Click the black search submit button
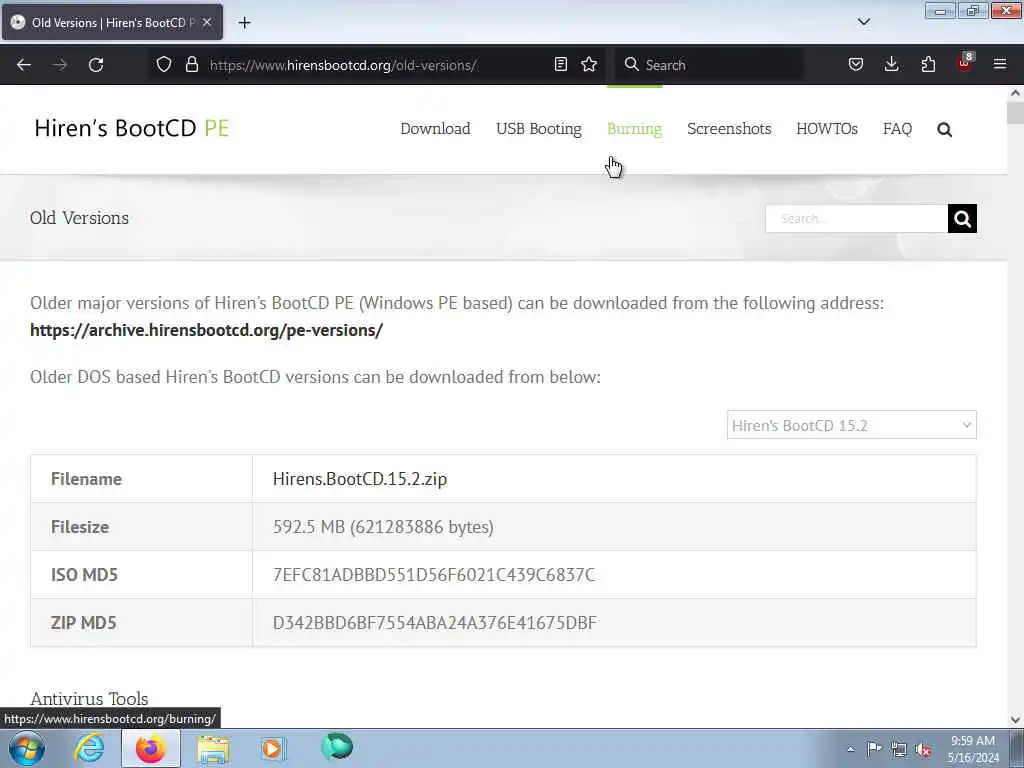This screenshot has width=1024, height=768. pos(962,218)
